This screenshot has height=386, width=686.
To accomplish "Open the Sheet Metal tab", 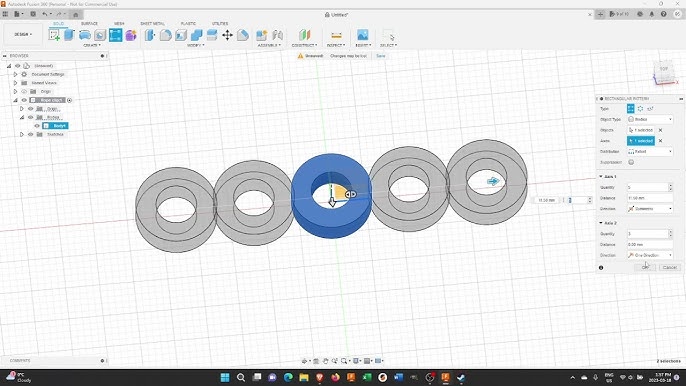I will click(152, 23).
